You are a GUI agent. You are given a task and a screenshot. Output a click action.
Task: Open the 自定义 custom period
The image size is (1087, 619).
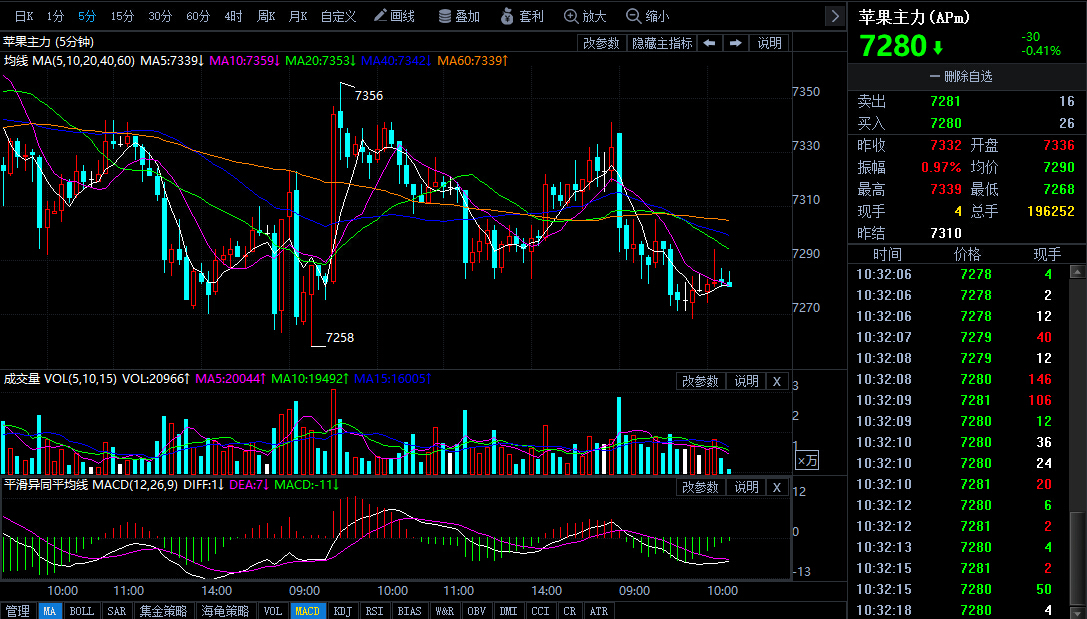pyautogui.click(x=338, y=16)
